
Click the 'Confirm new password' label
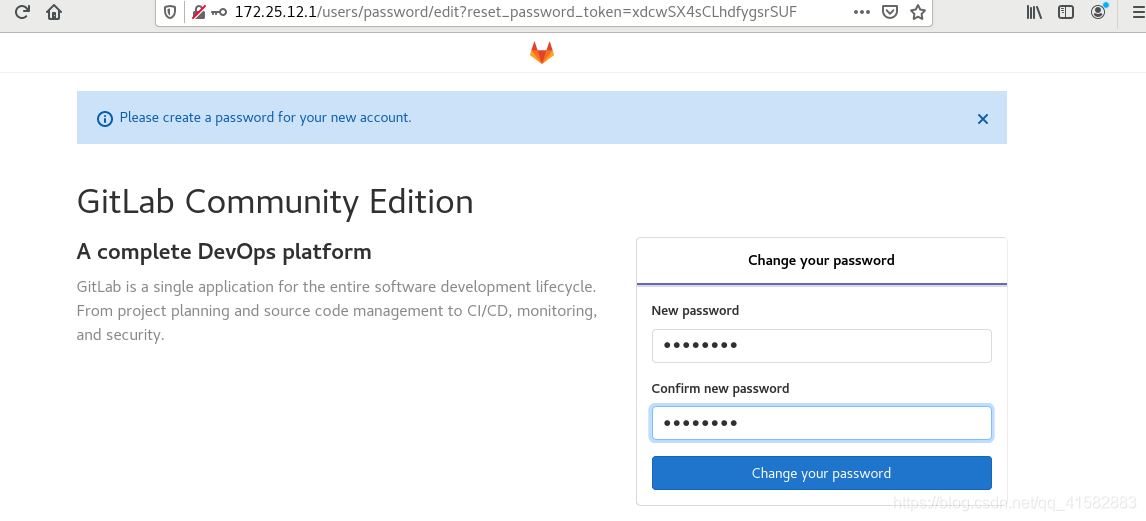tap(721, 388)
